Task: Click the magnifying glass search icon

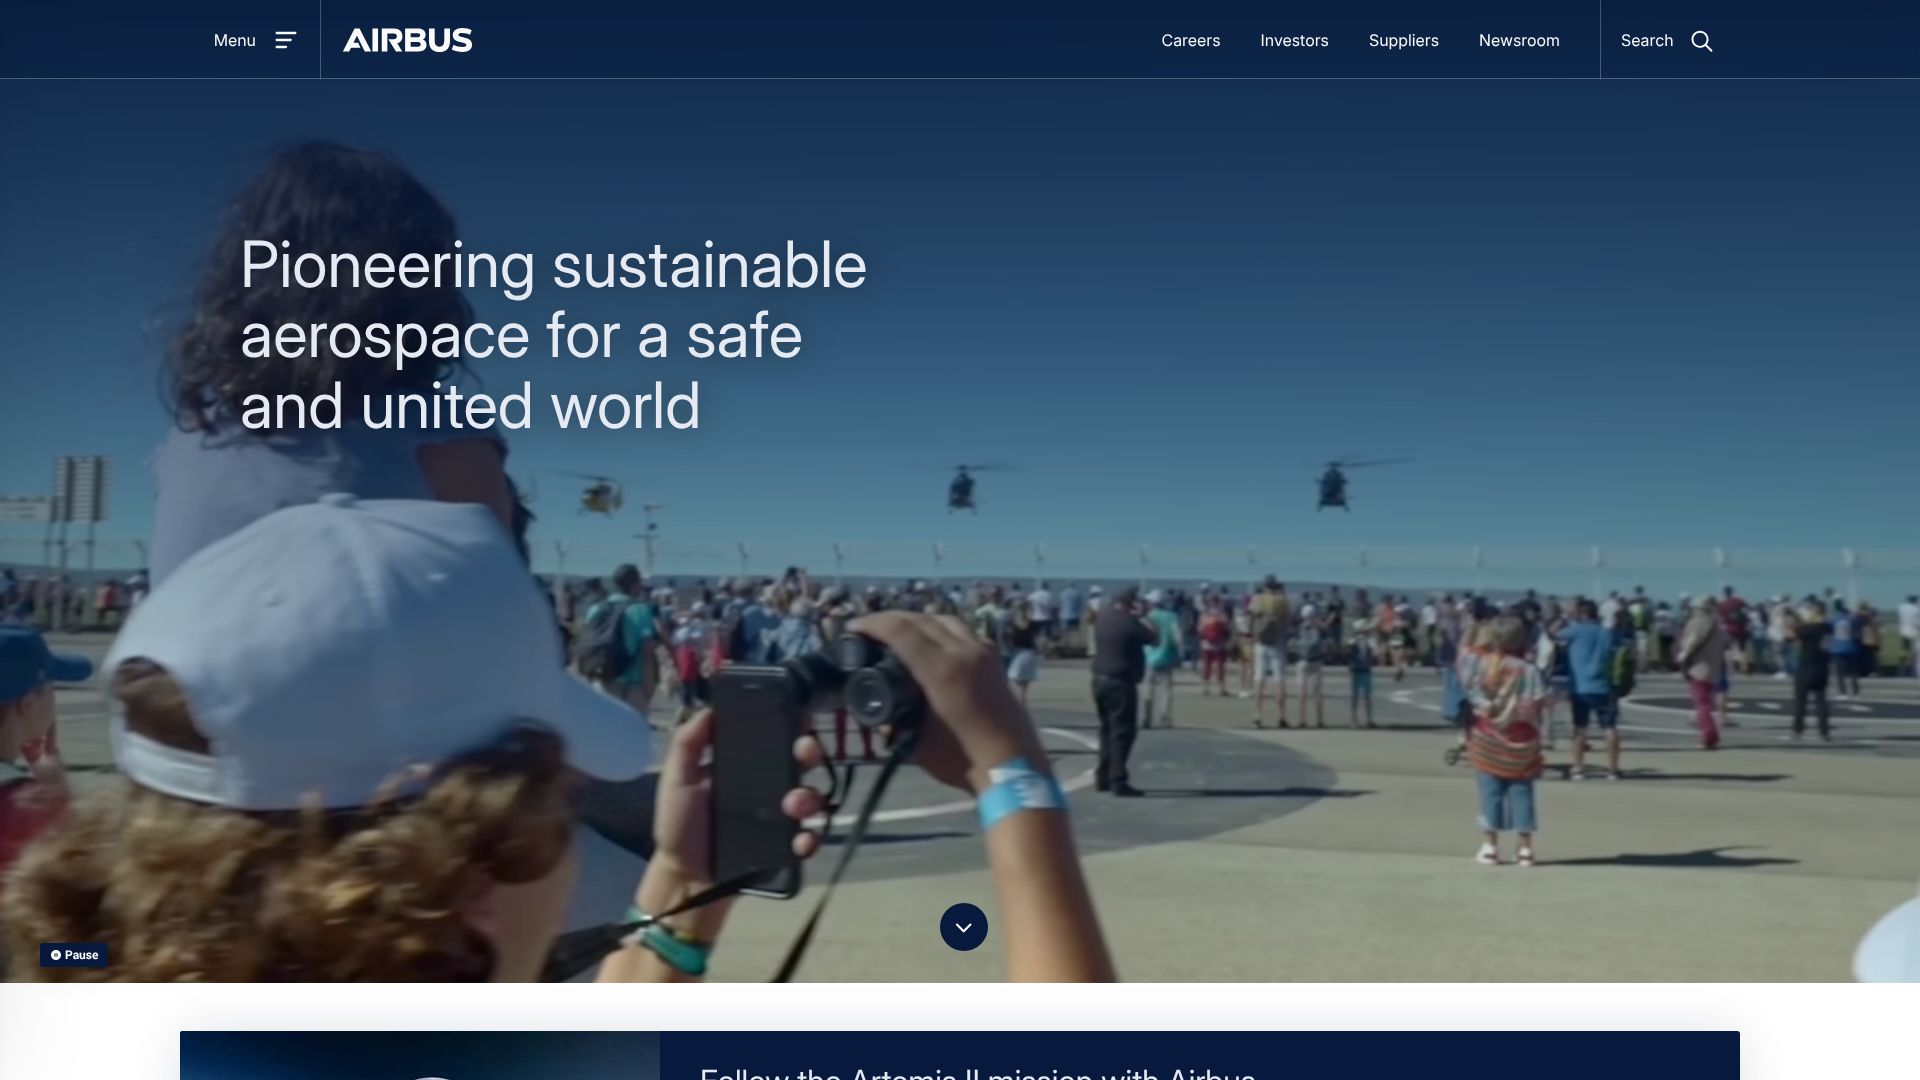Action: pyautogui.click(x=1701, y=41)
